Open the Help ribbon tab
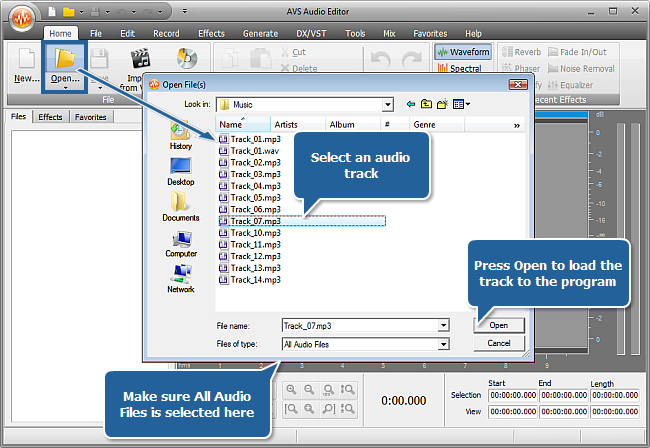This screenshot has width=650, height=448. coord(473,34)
